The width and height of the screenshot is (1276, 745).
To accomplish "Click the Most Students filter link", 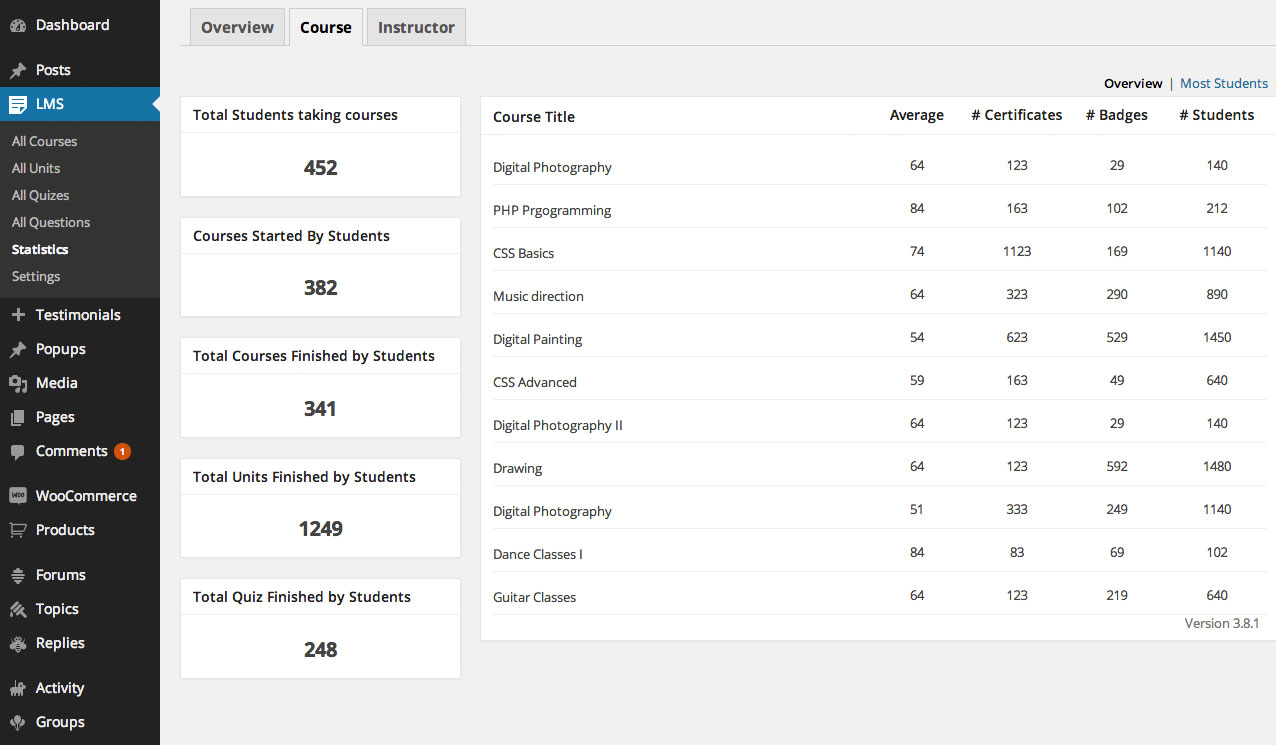I will pyautogui.click(x=1223, y=84).
